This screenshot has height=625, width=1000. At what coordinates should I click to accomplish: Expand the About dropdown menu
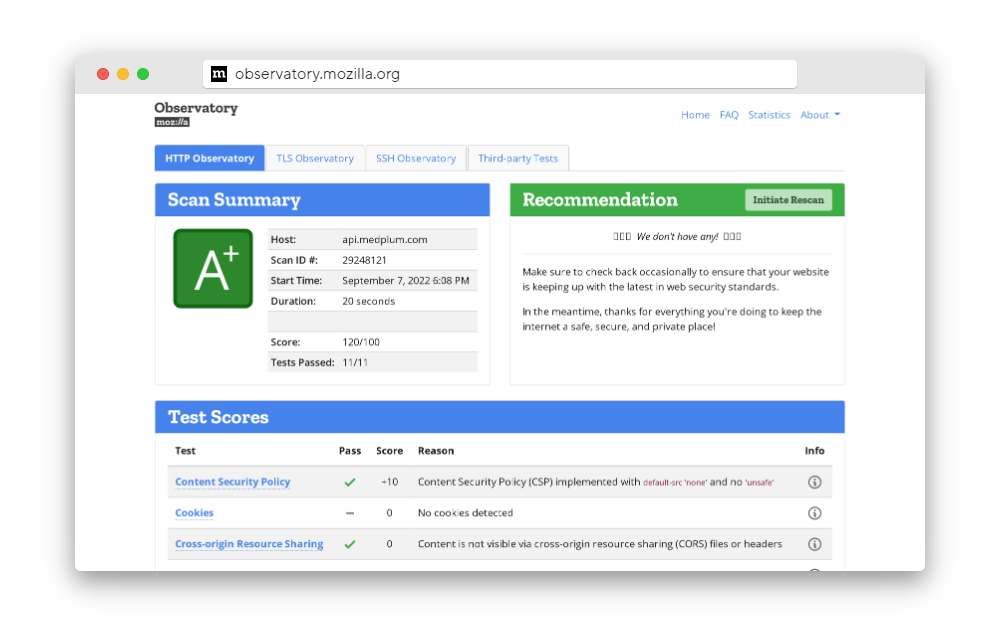(820, 115)
